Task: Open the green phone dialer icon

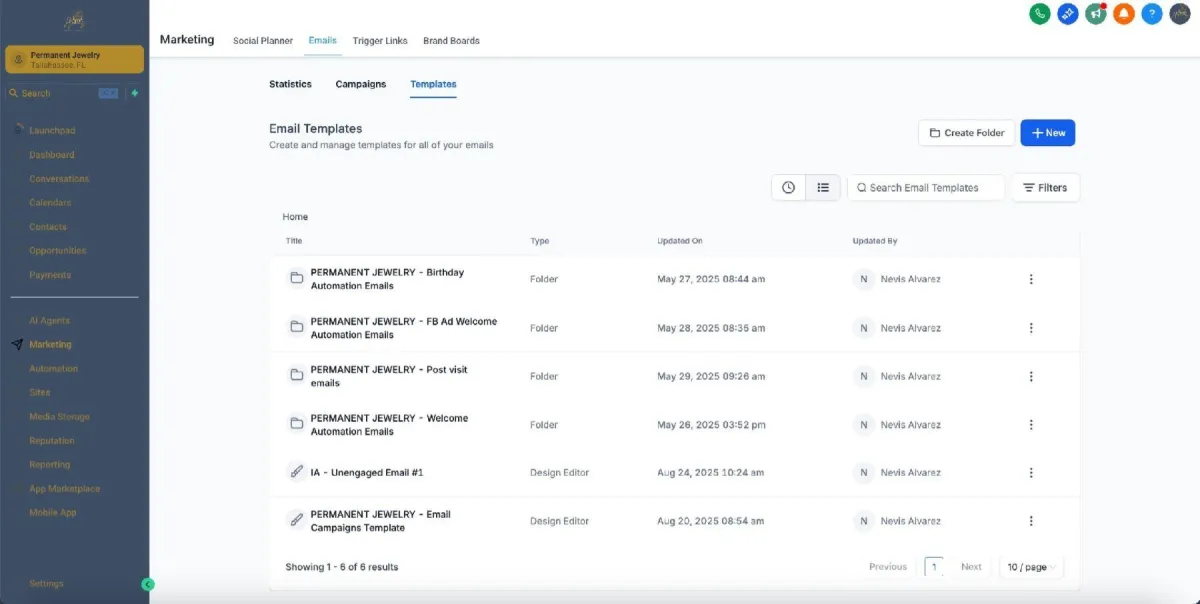Action: [x=1040, y=14]
